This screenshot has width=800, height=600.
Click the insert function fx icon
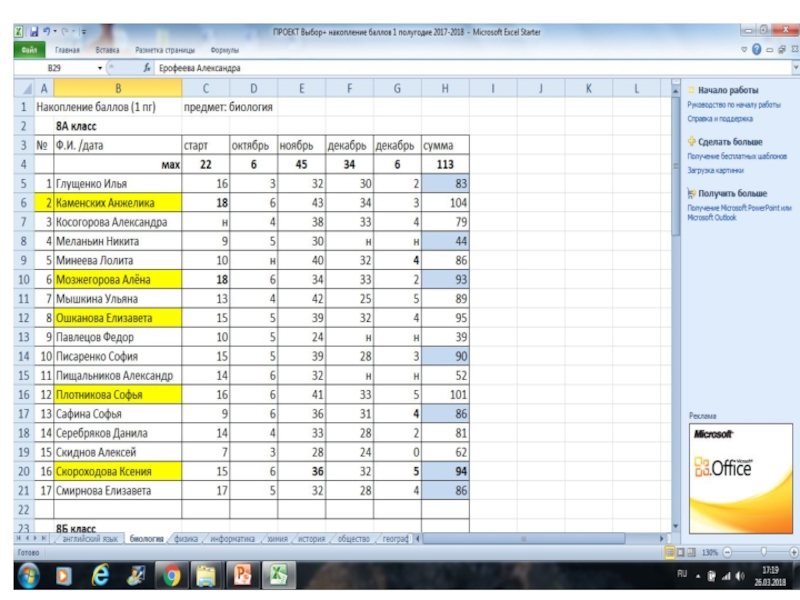(x=147, y=67)
